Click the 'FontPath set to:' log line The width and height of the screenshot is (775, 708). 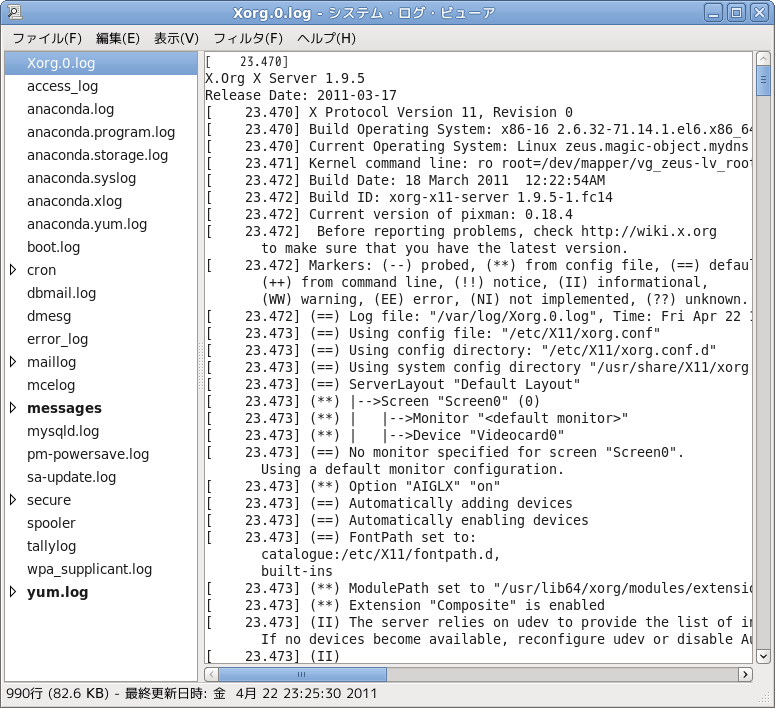[341, 538]
